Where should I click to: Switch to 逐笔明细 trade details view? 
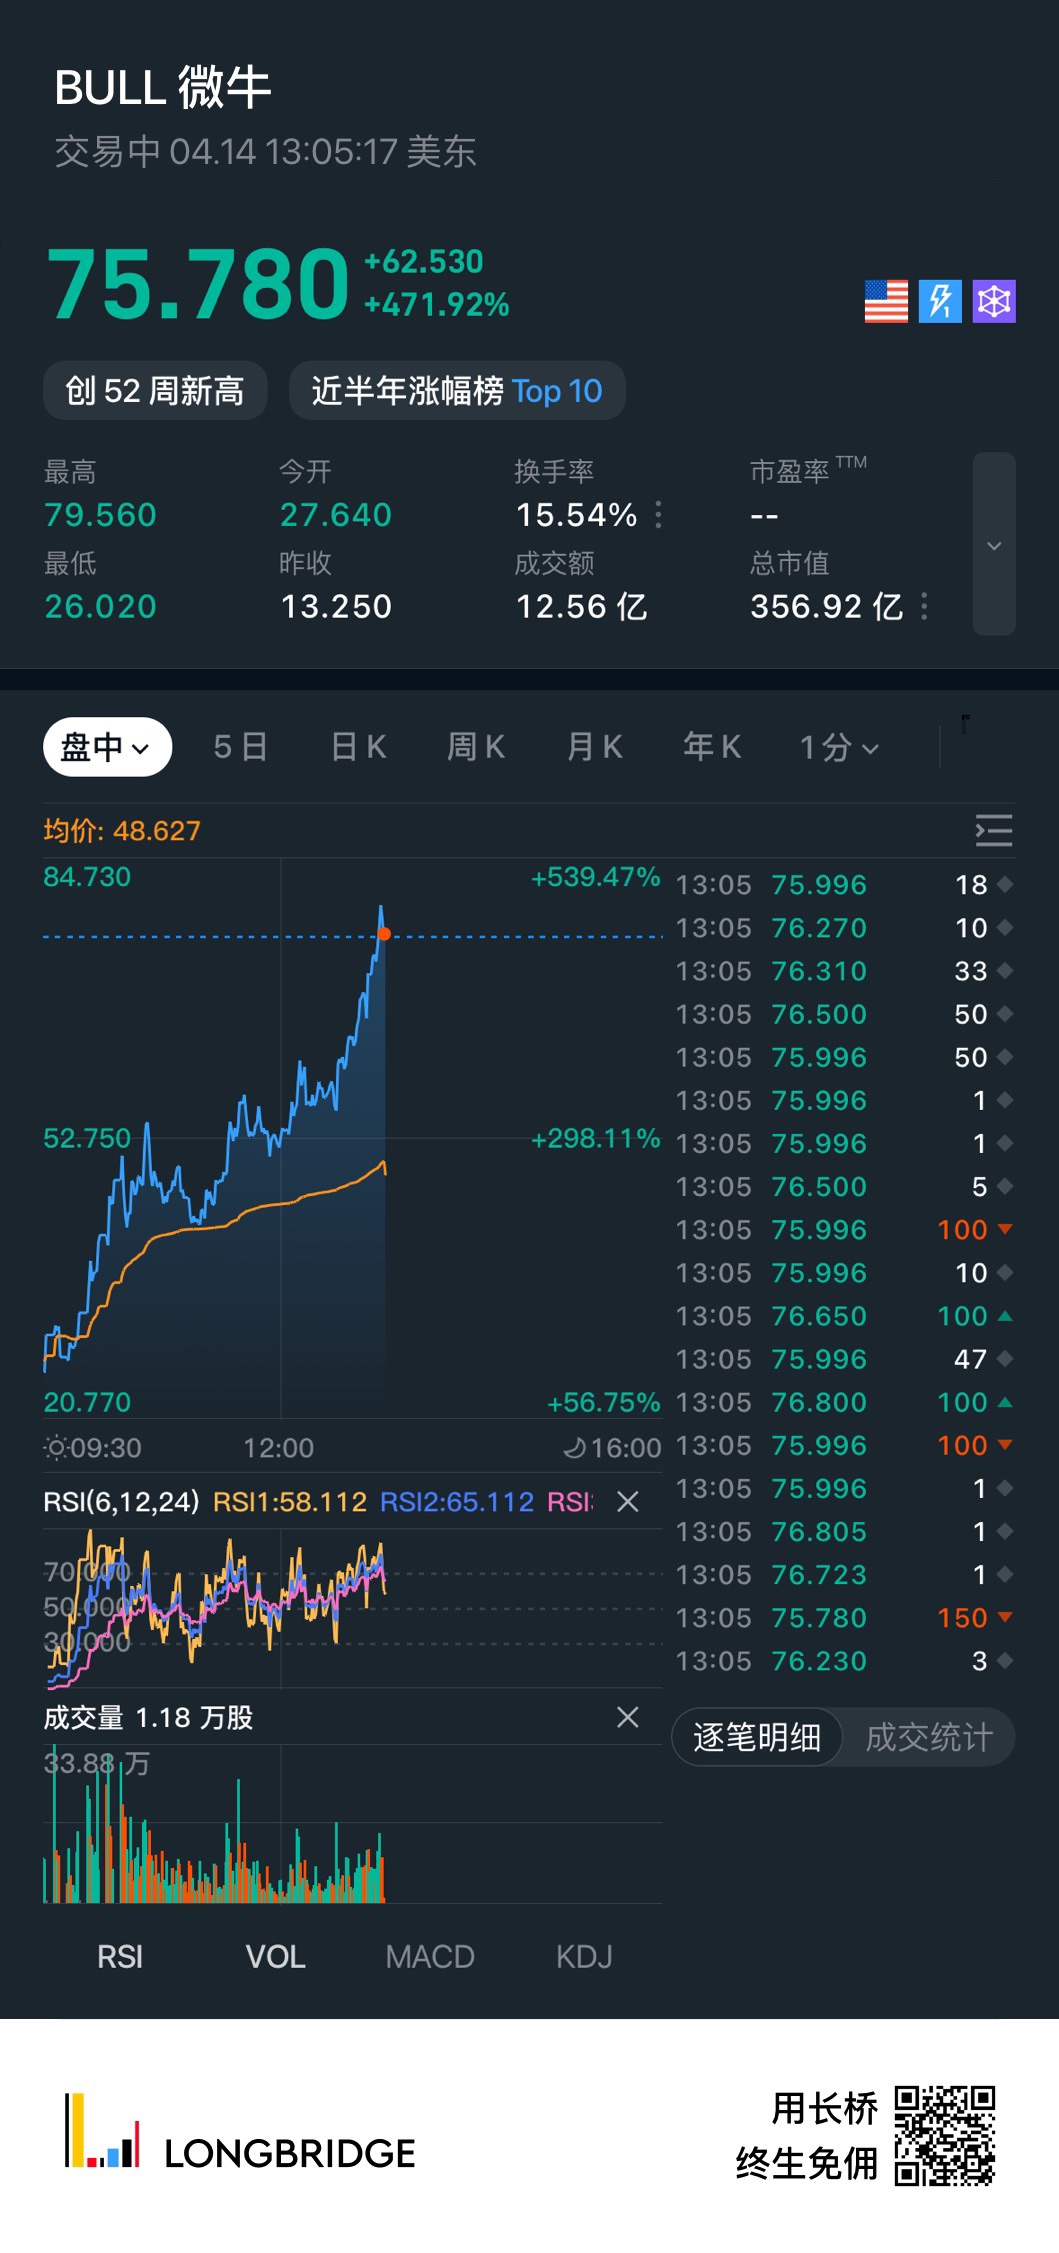point(757,1737)
